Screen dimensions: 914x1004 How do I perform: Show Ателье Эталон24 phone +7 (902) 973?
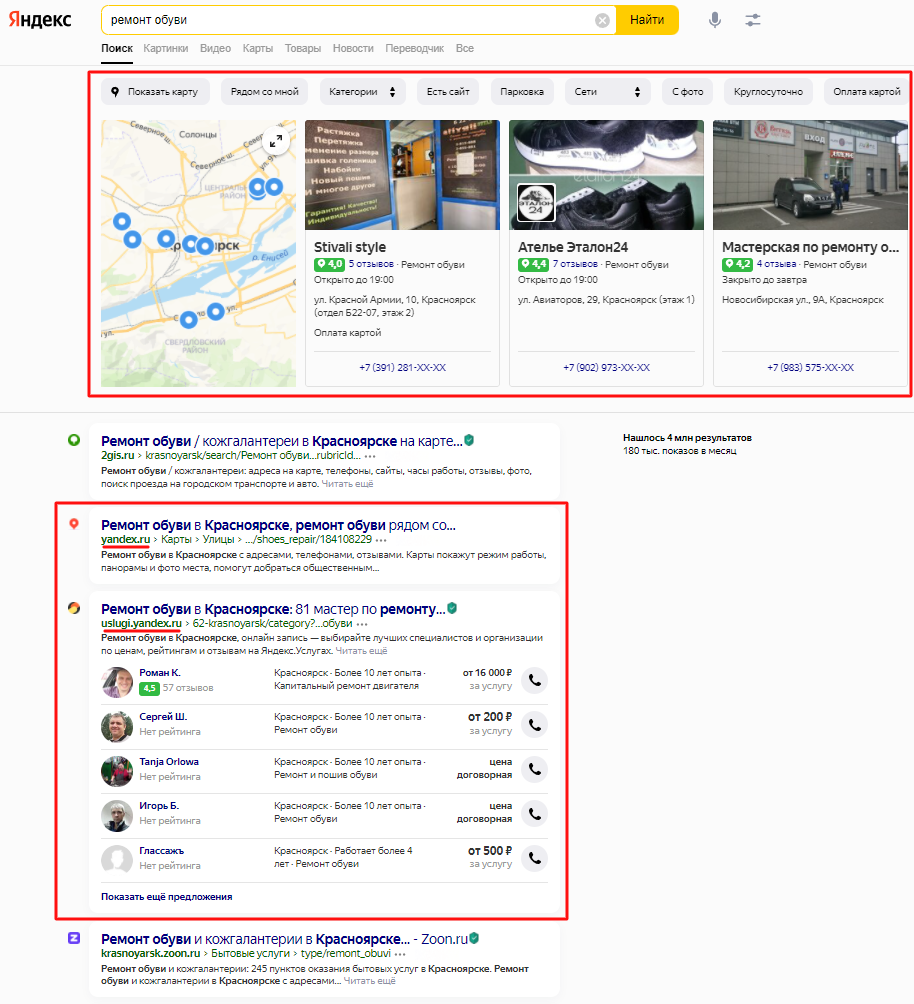pyautogui.click(x=607, y=368)
